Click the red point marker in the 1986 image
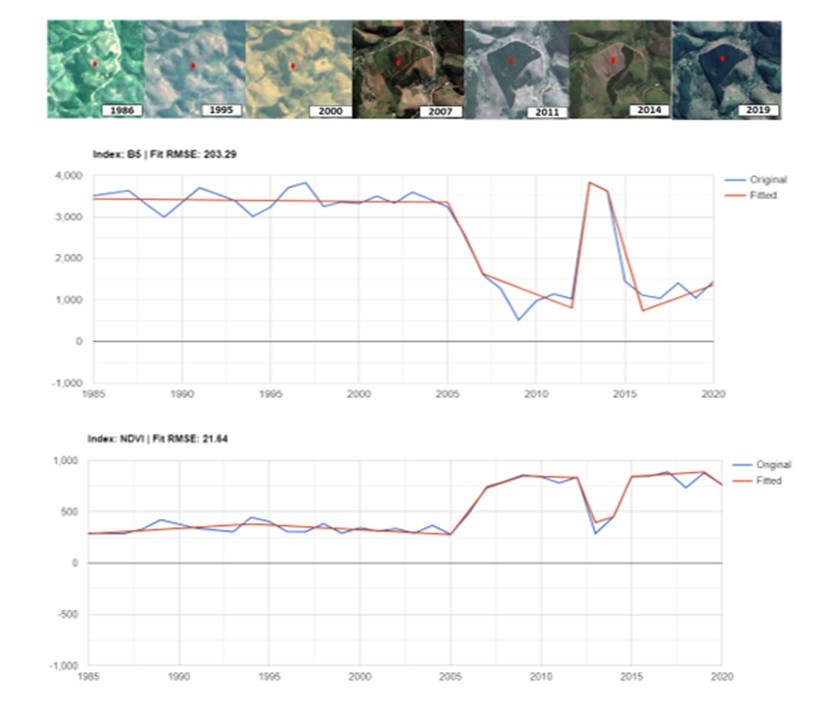This screenshot has width=817, height=716. pyautogui.click(x=94, y=63)
